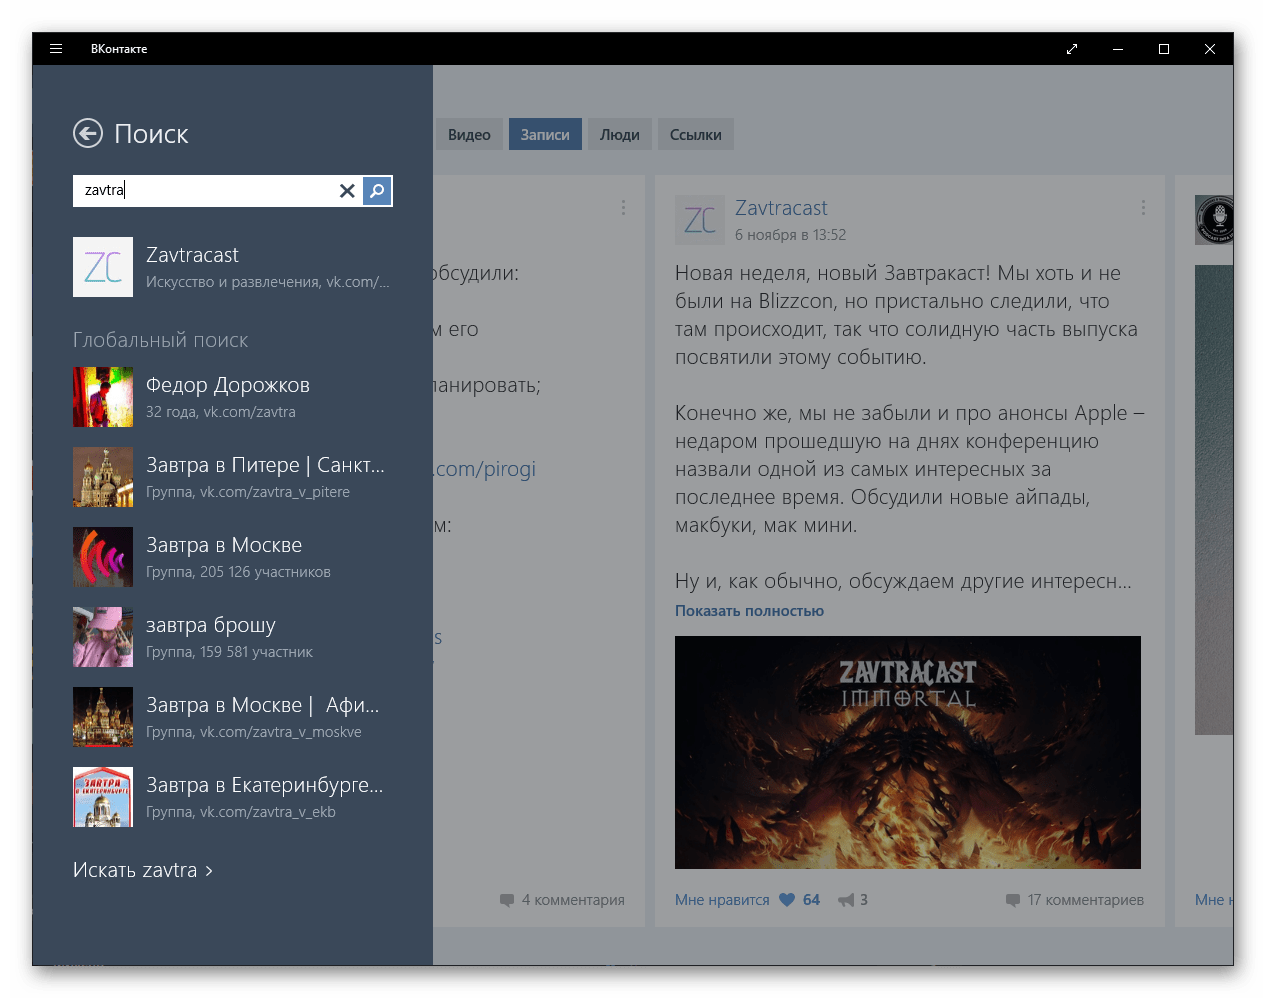Viewport: 1266px width, 998px height.
Task: Go back using the arrow beside Поиск
Action: [x=88, y=133]
